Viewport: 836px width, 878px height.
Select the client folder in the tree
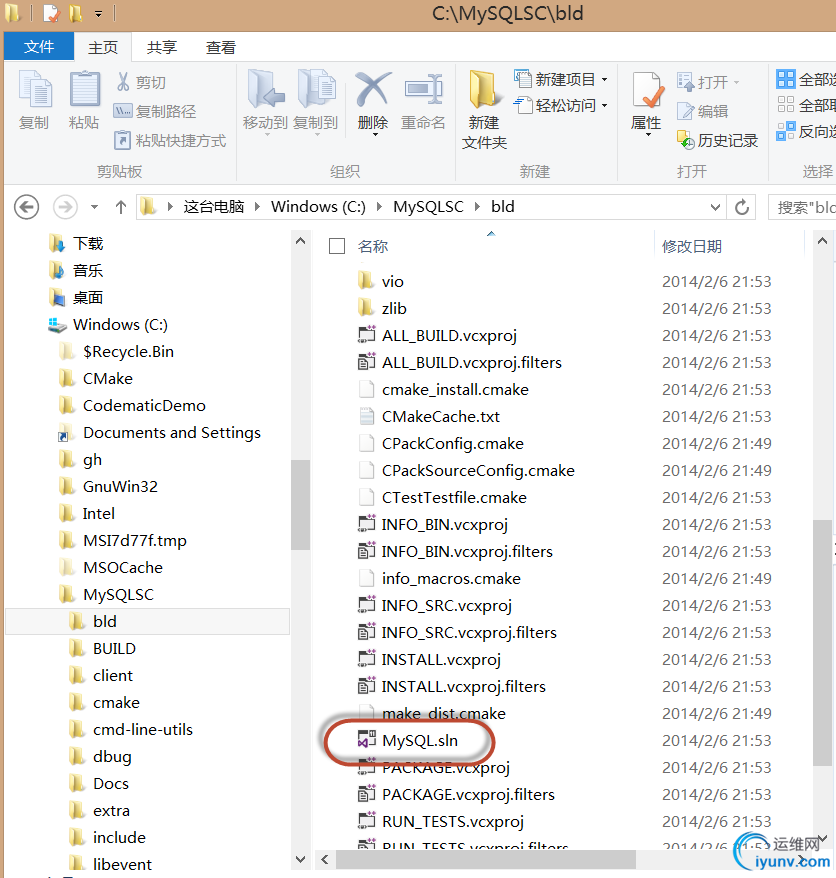click(113, 675)
